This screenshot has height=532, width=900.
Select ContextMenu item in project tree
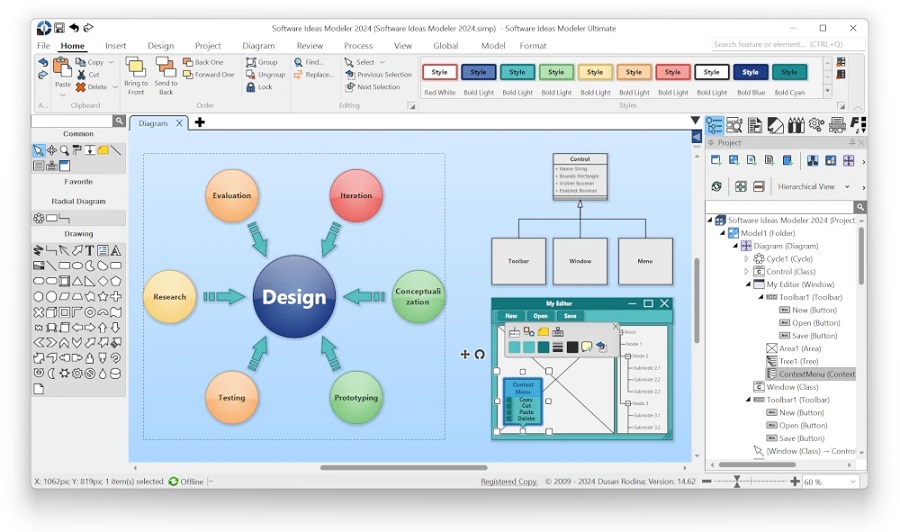[811, 374]
